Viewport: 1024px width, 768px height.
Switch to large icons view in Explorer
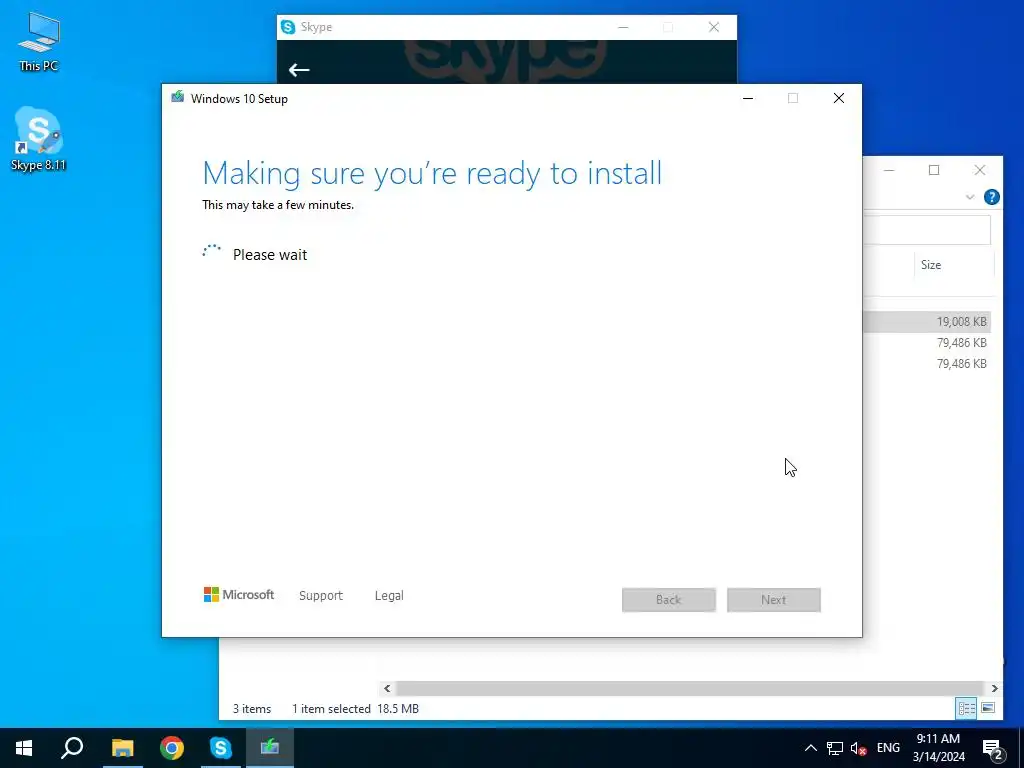pos(988,708)
